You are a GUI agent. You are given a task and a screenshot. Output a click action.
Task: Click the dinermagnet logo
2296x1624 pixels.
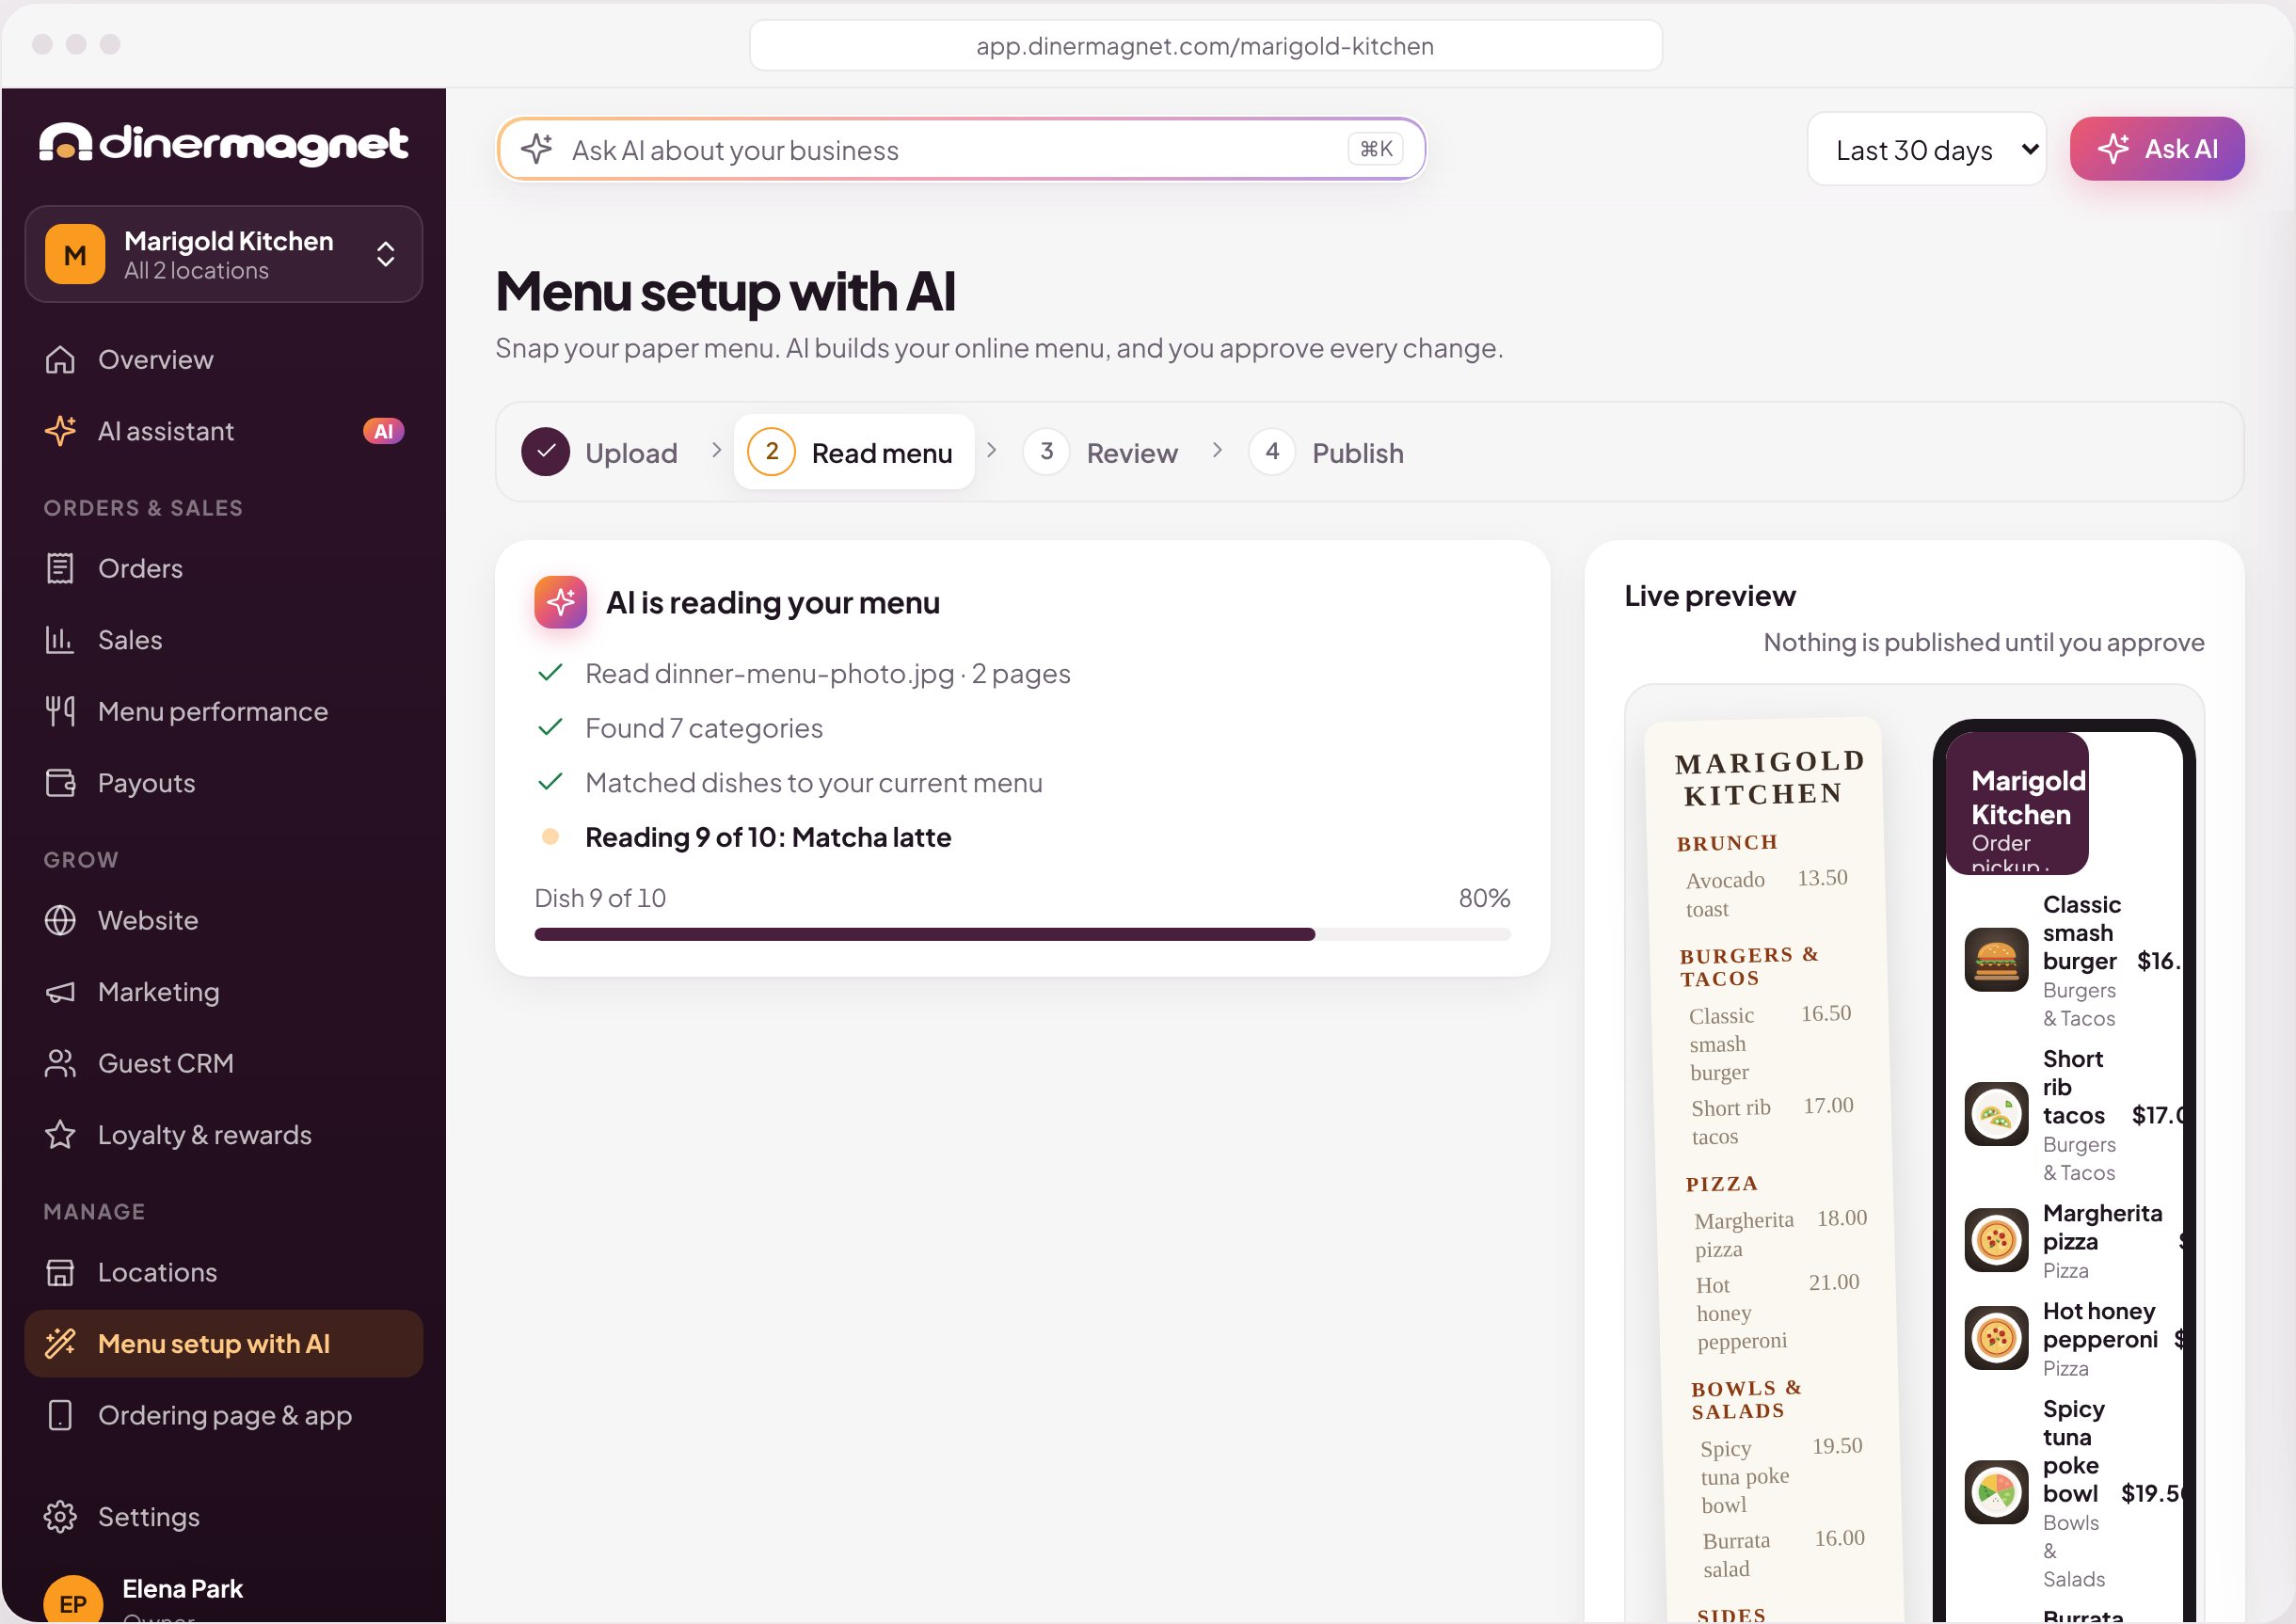pos(223,144)
